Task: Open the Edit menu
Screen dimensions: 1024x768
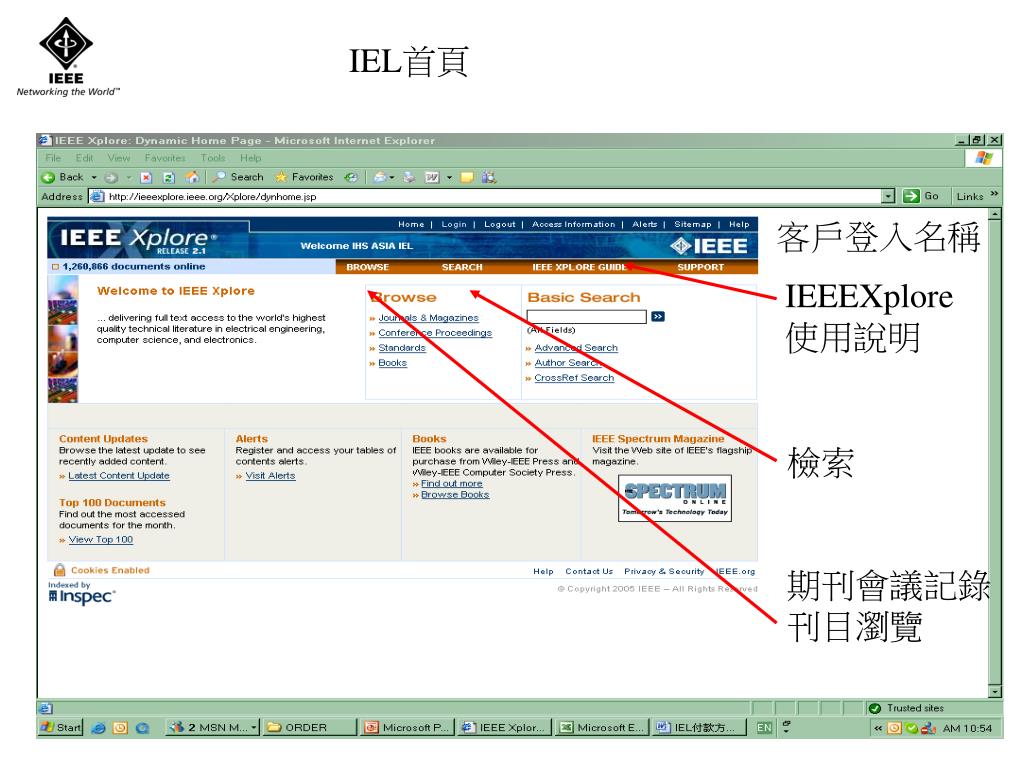Action: (84, 158)
